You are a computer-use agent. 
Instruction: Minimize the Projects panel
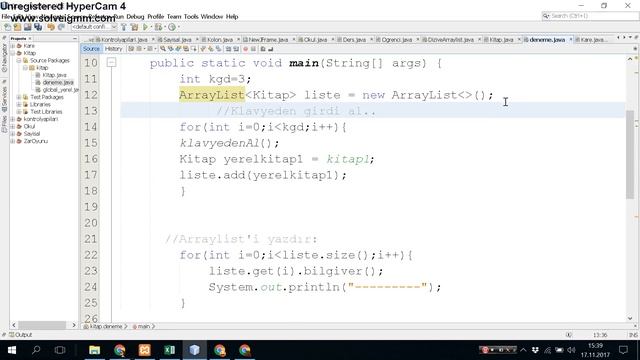[x=75, y=38]
